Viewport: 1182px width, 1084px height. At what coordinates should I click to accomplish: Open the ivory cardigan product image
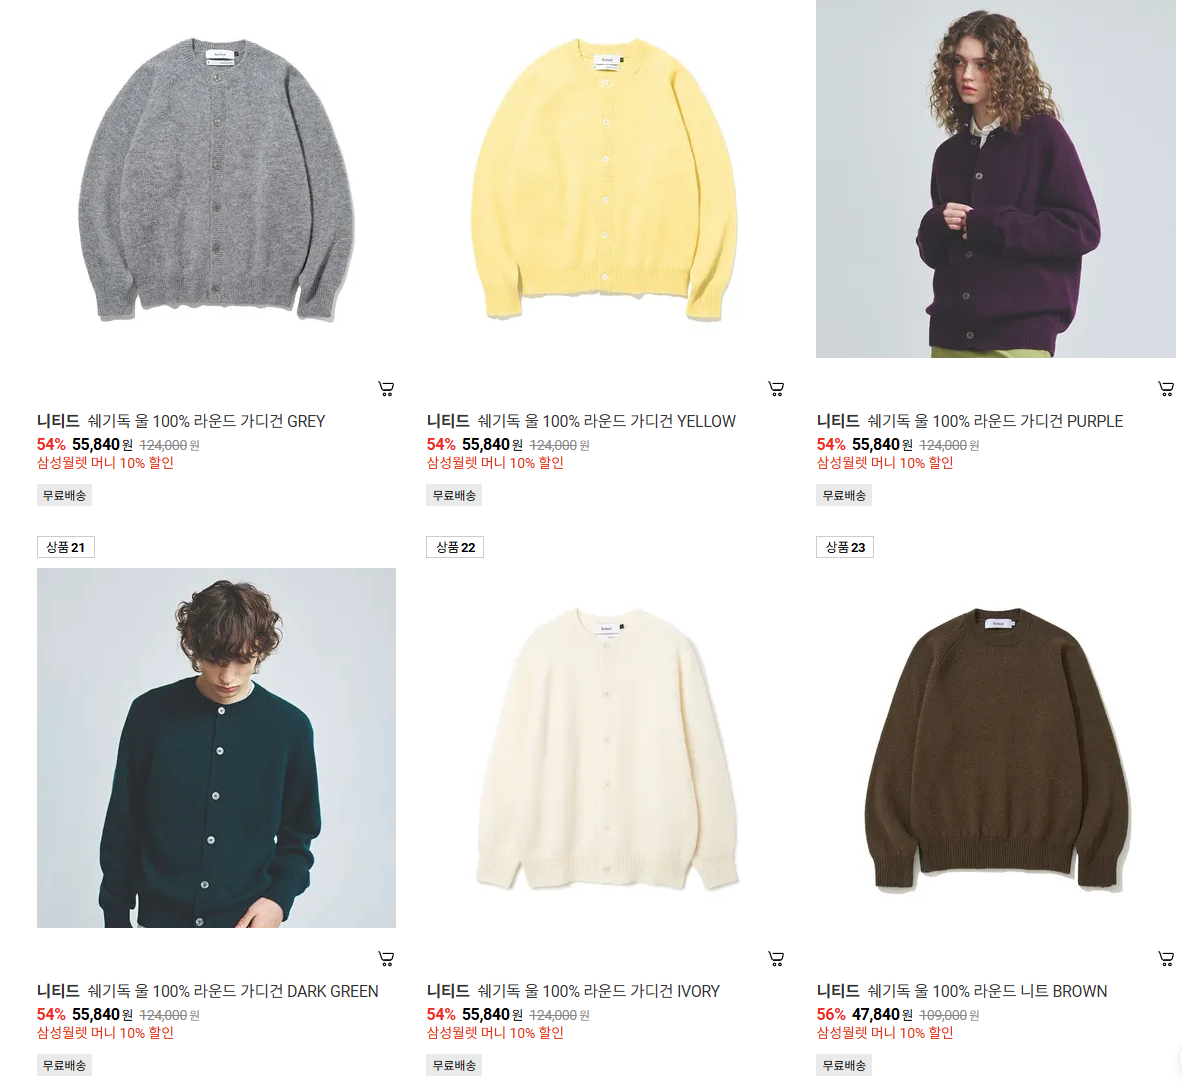tap(605, 748)
